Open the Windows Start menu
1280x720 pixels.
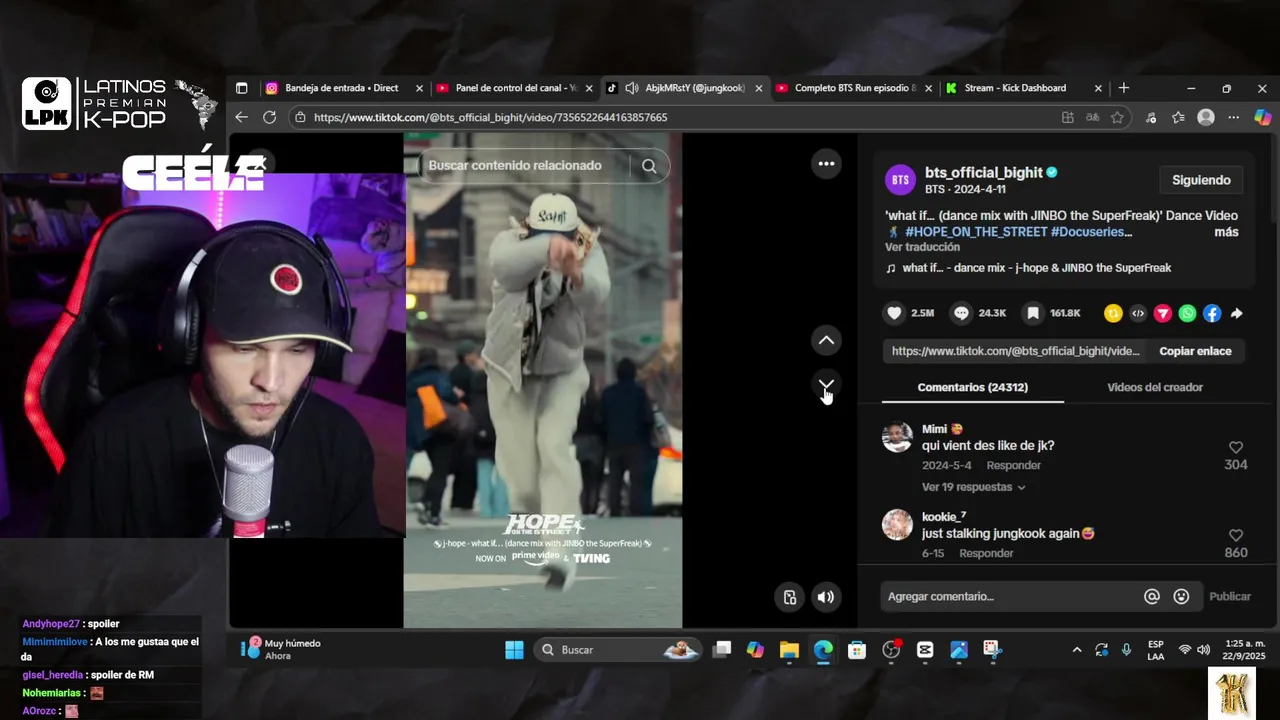pyautogui.click(x=514, y=650)
